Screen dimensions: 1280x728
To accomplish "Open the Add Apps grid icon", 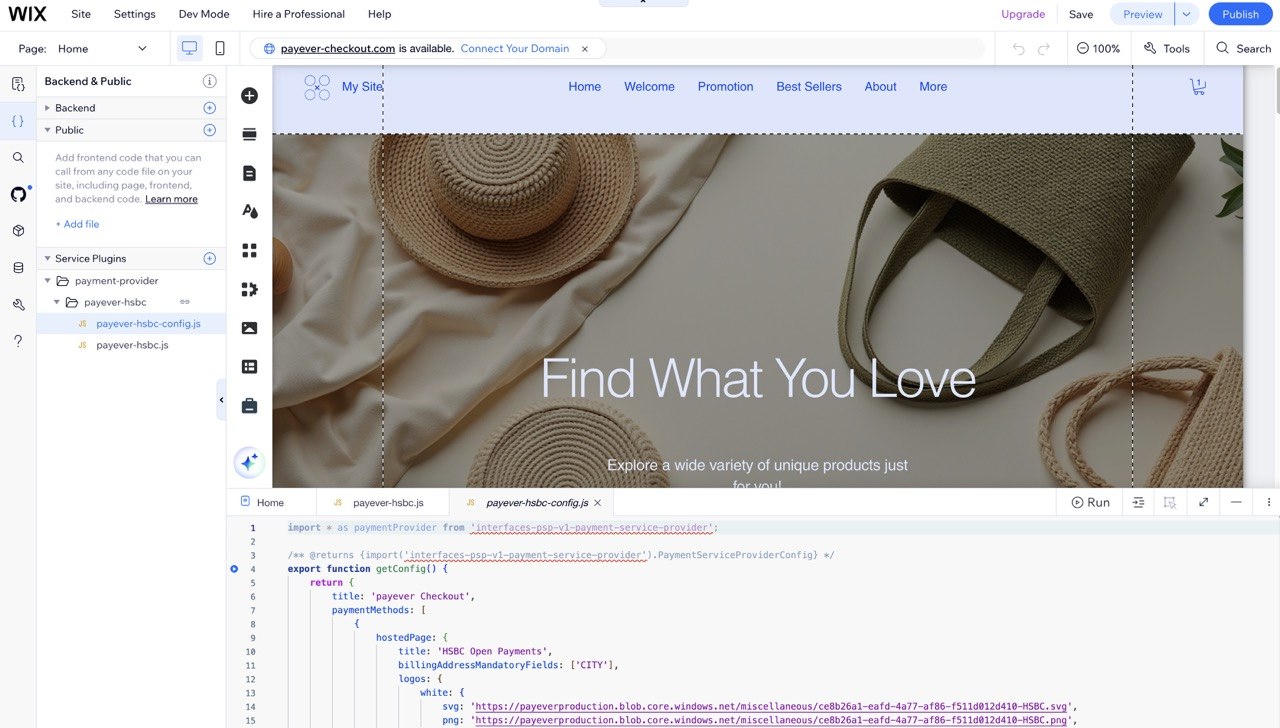I will (x=250, y=250).
